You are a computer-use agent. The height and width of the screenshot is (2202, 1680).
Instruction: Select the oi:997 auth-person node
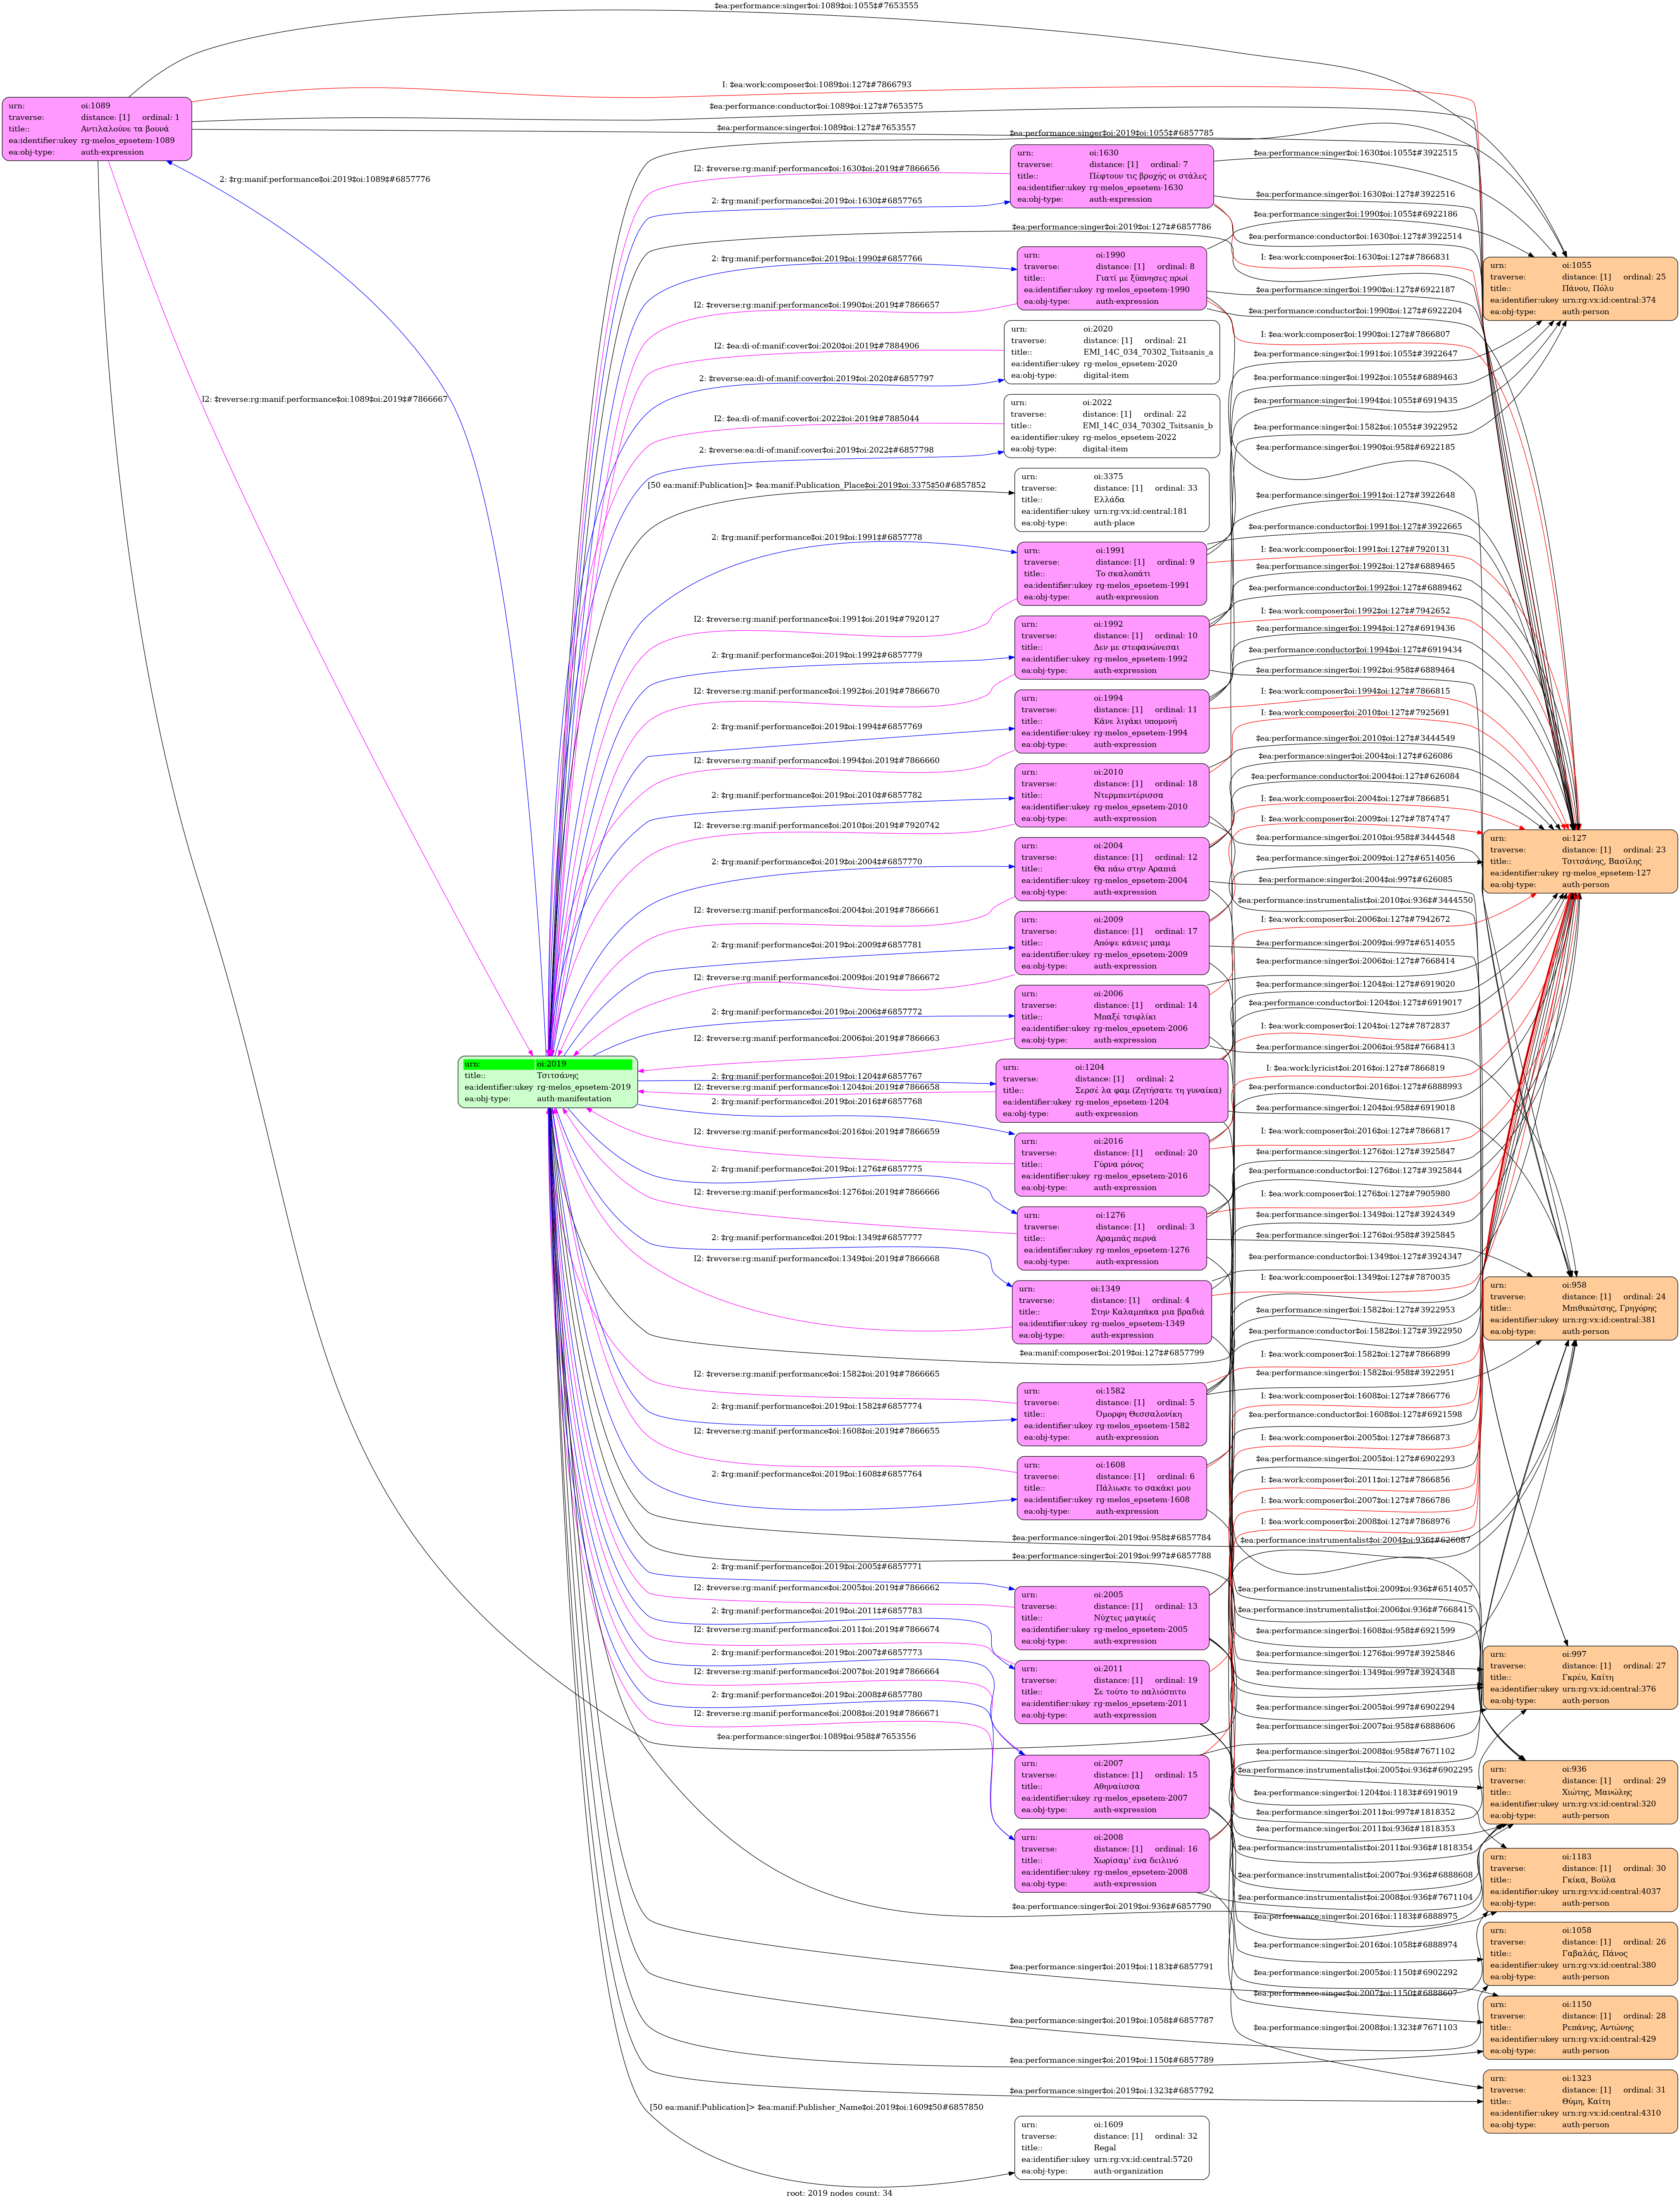point(1579,1677)
